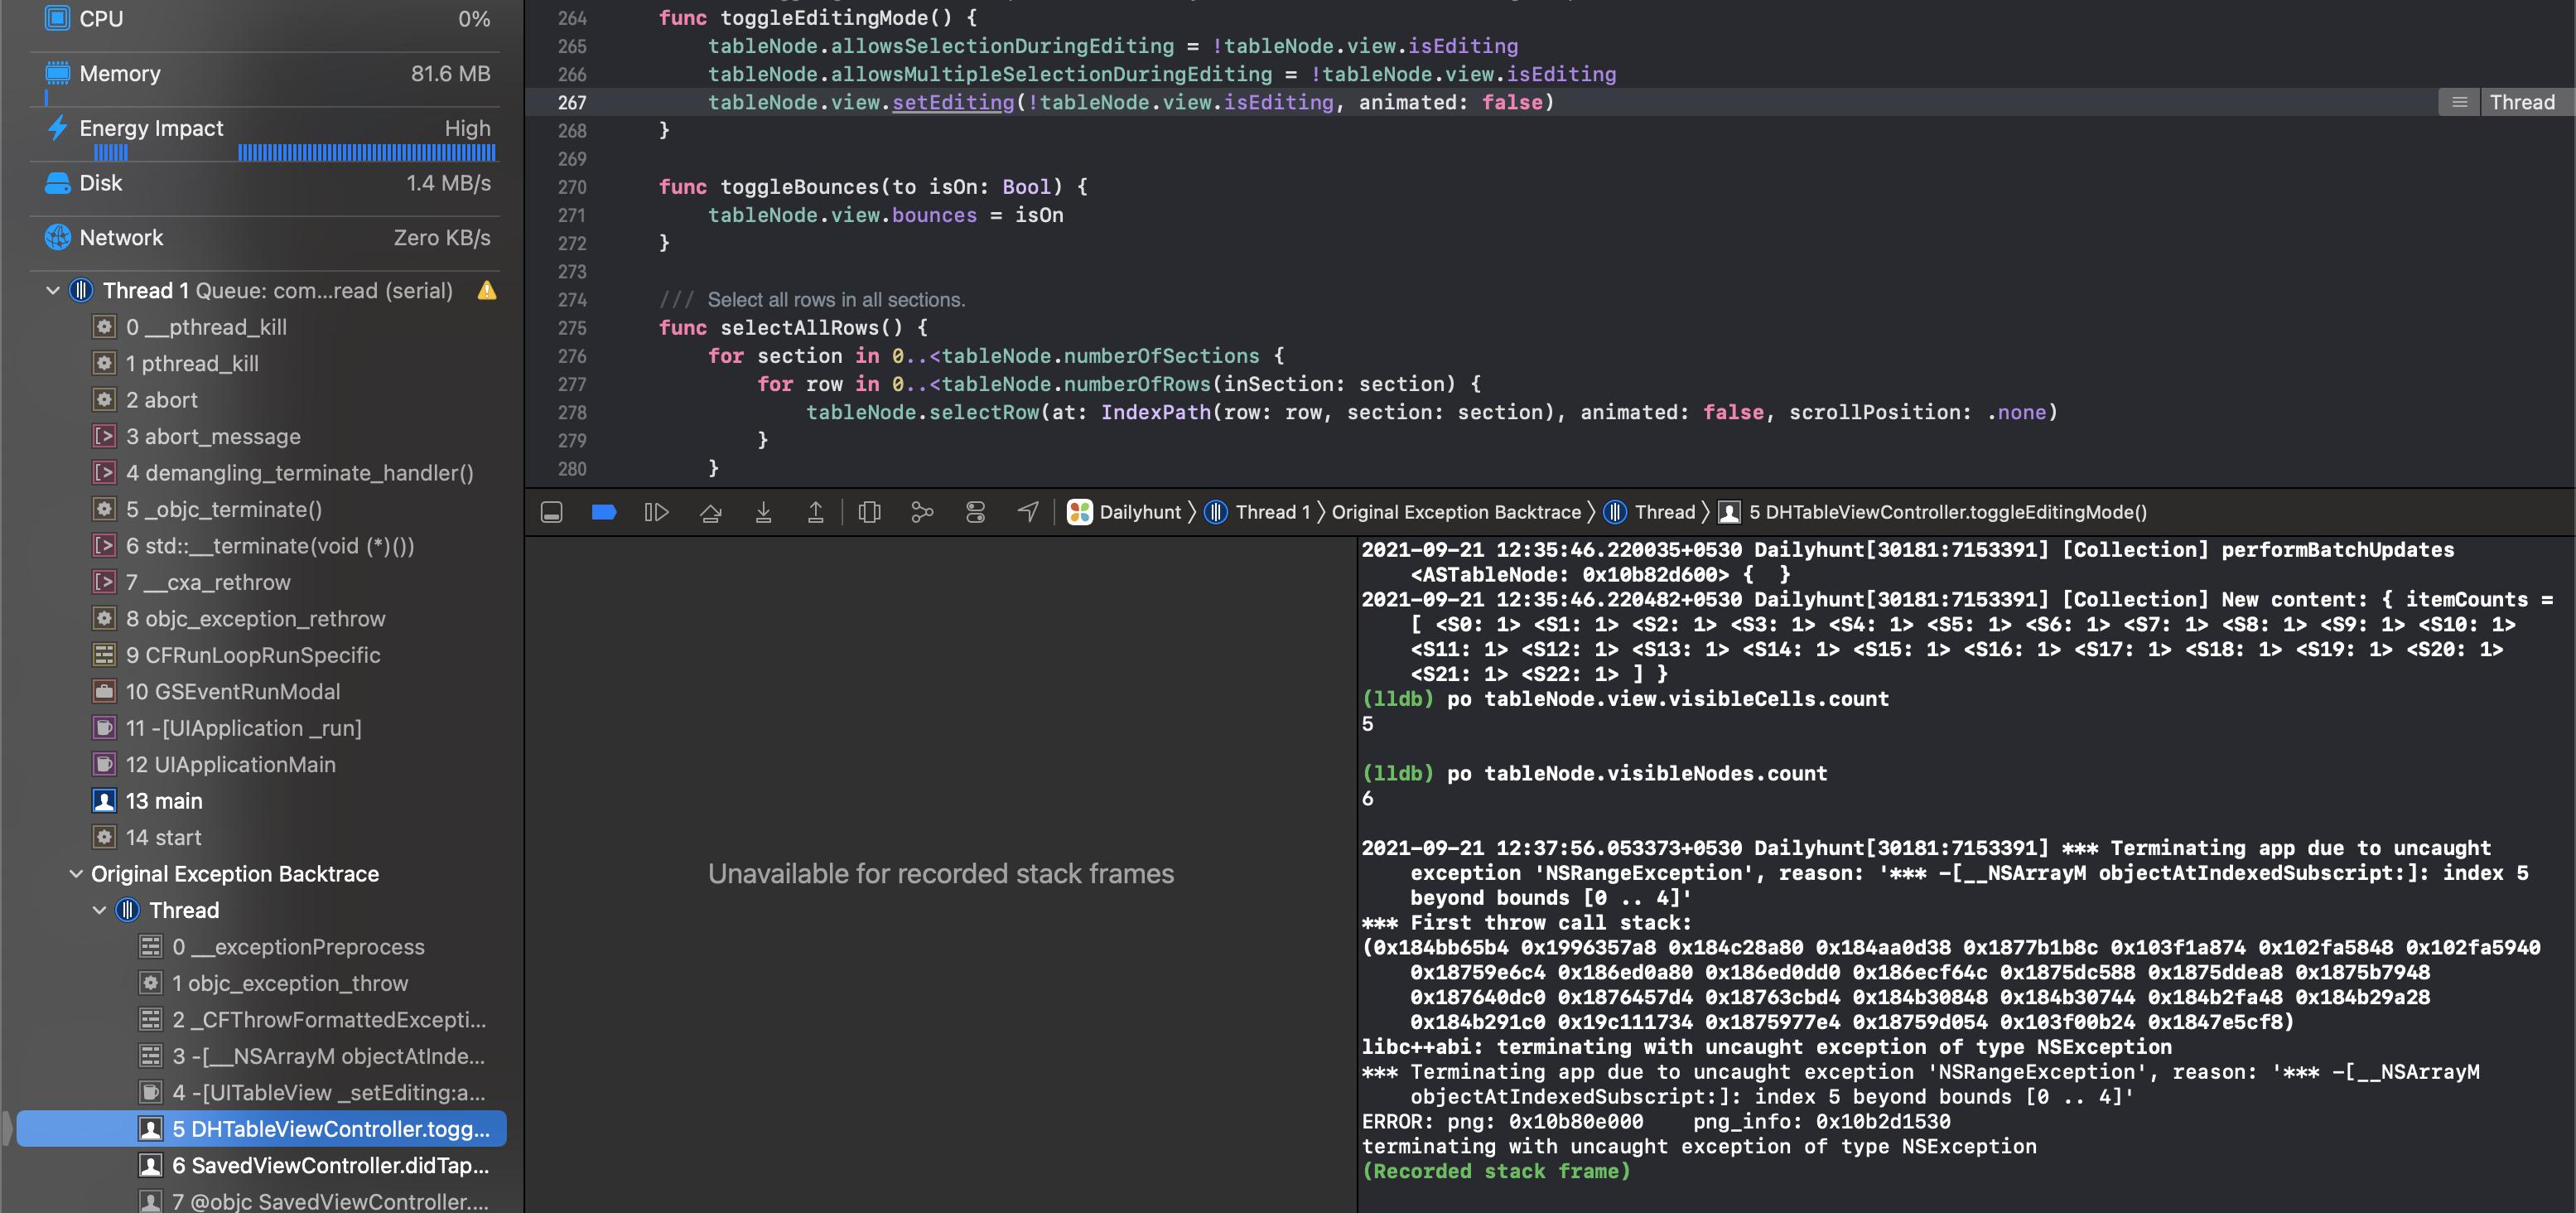This screenshot has height=1213, width=2576.
Task: Click the warning badge on Thread 1
Action: click(x=487, y=290)
